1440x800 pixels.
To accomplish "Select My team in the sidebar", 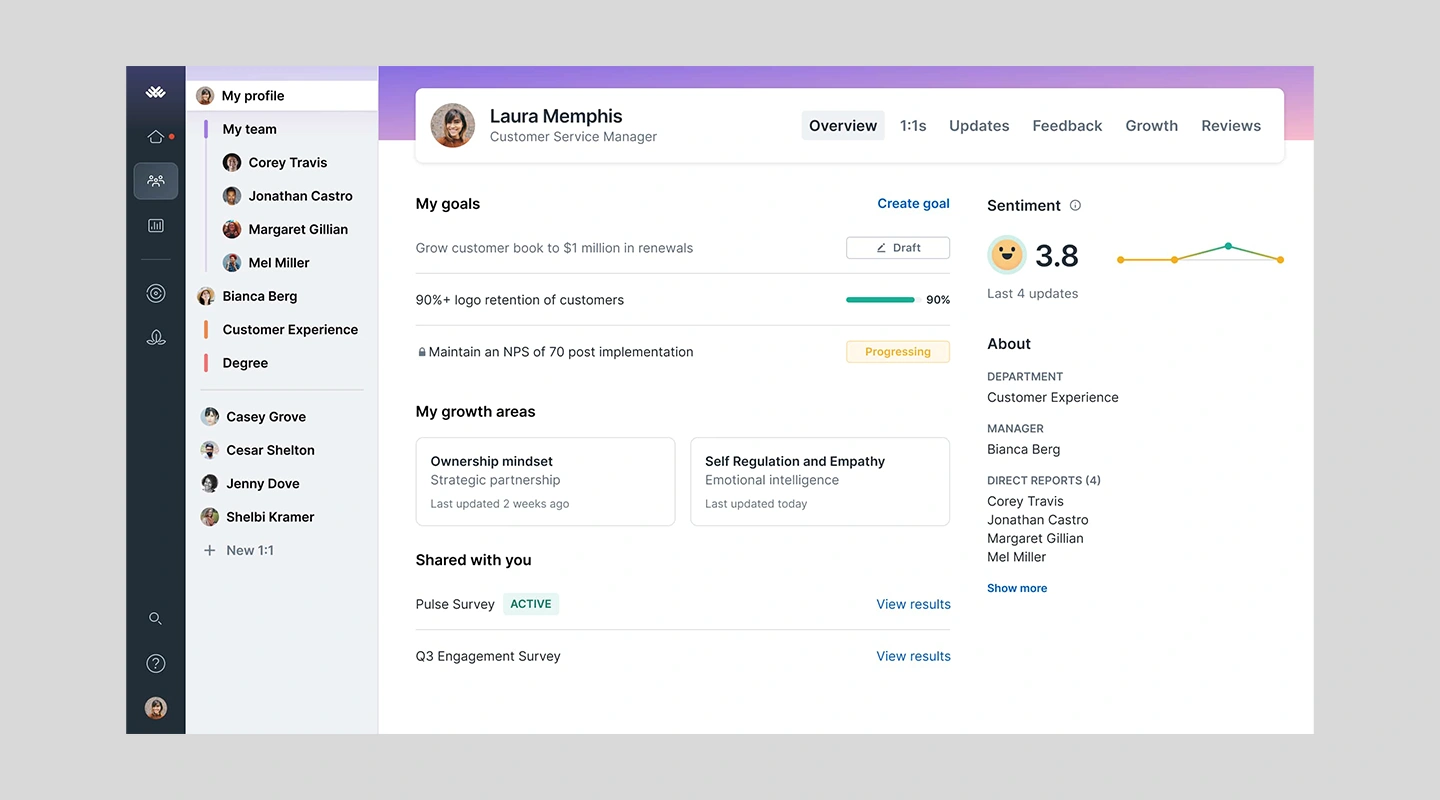I will [x=249, y=129].
